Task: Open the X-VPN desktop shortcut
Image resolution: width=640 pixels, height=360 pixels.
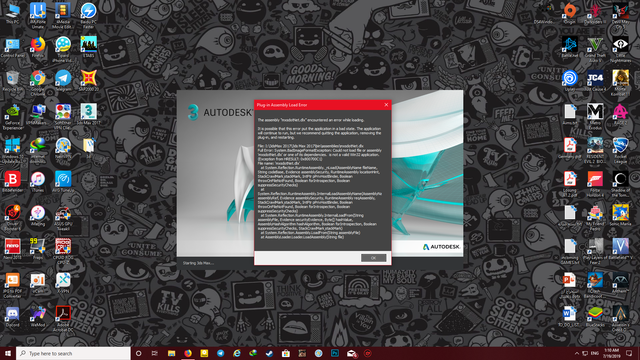Action: (x=63, y=283)
